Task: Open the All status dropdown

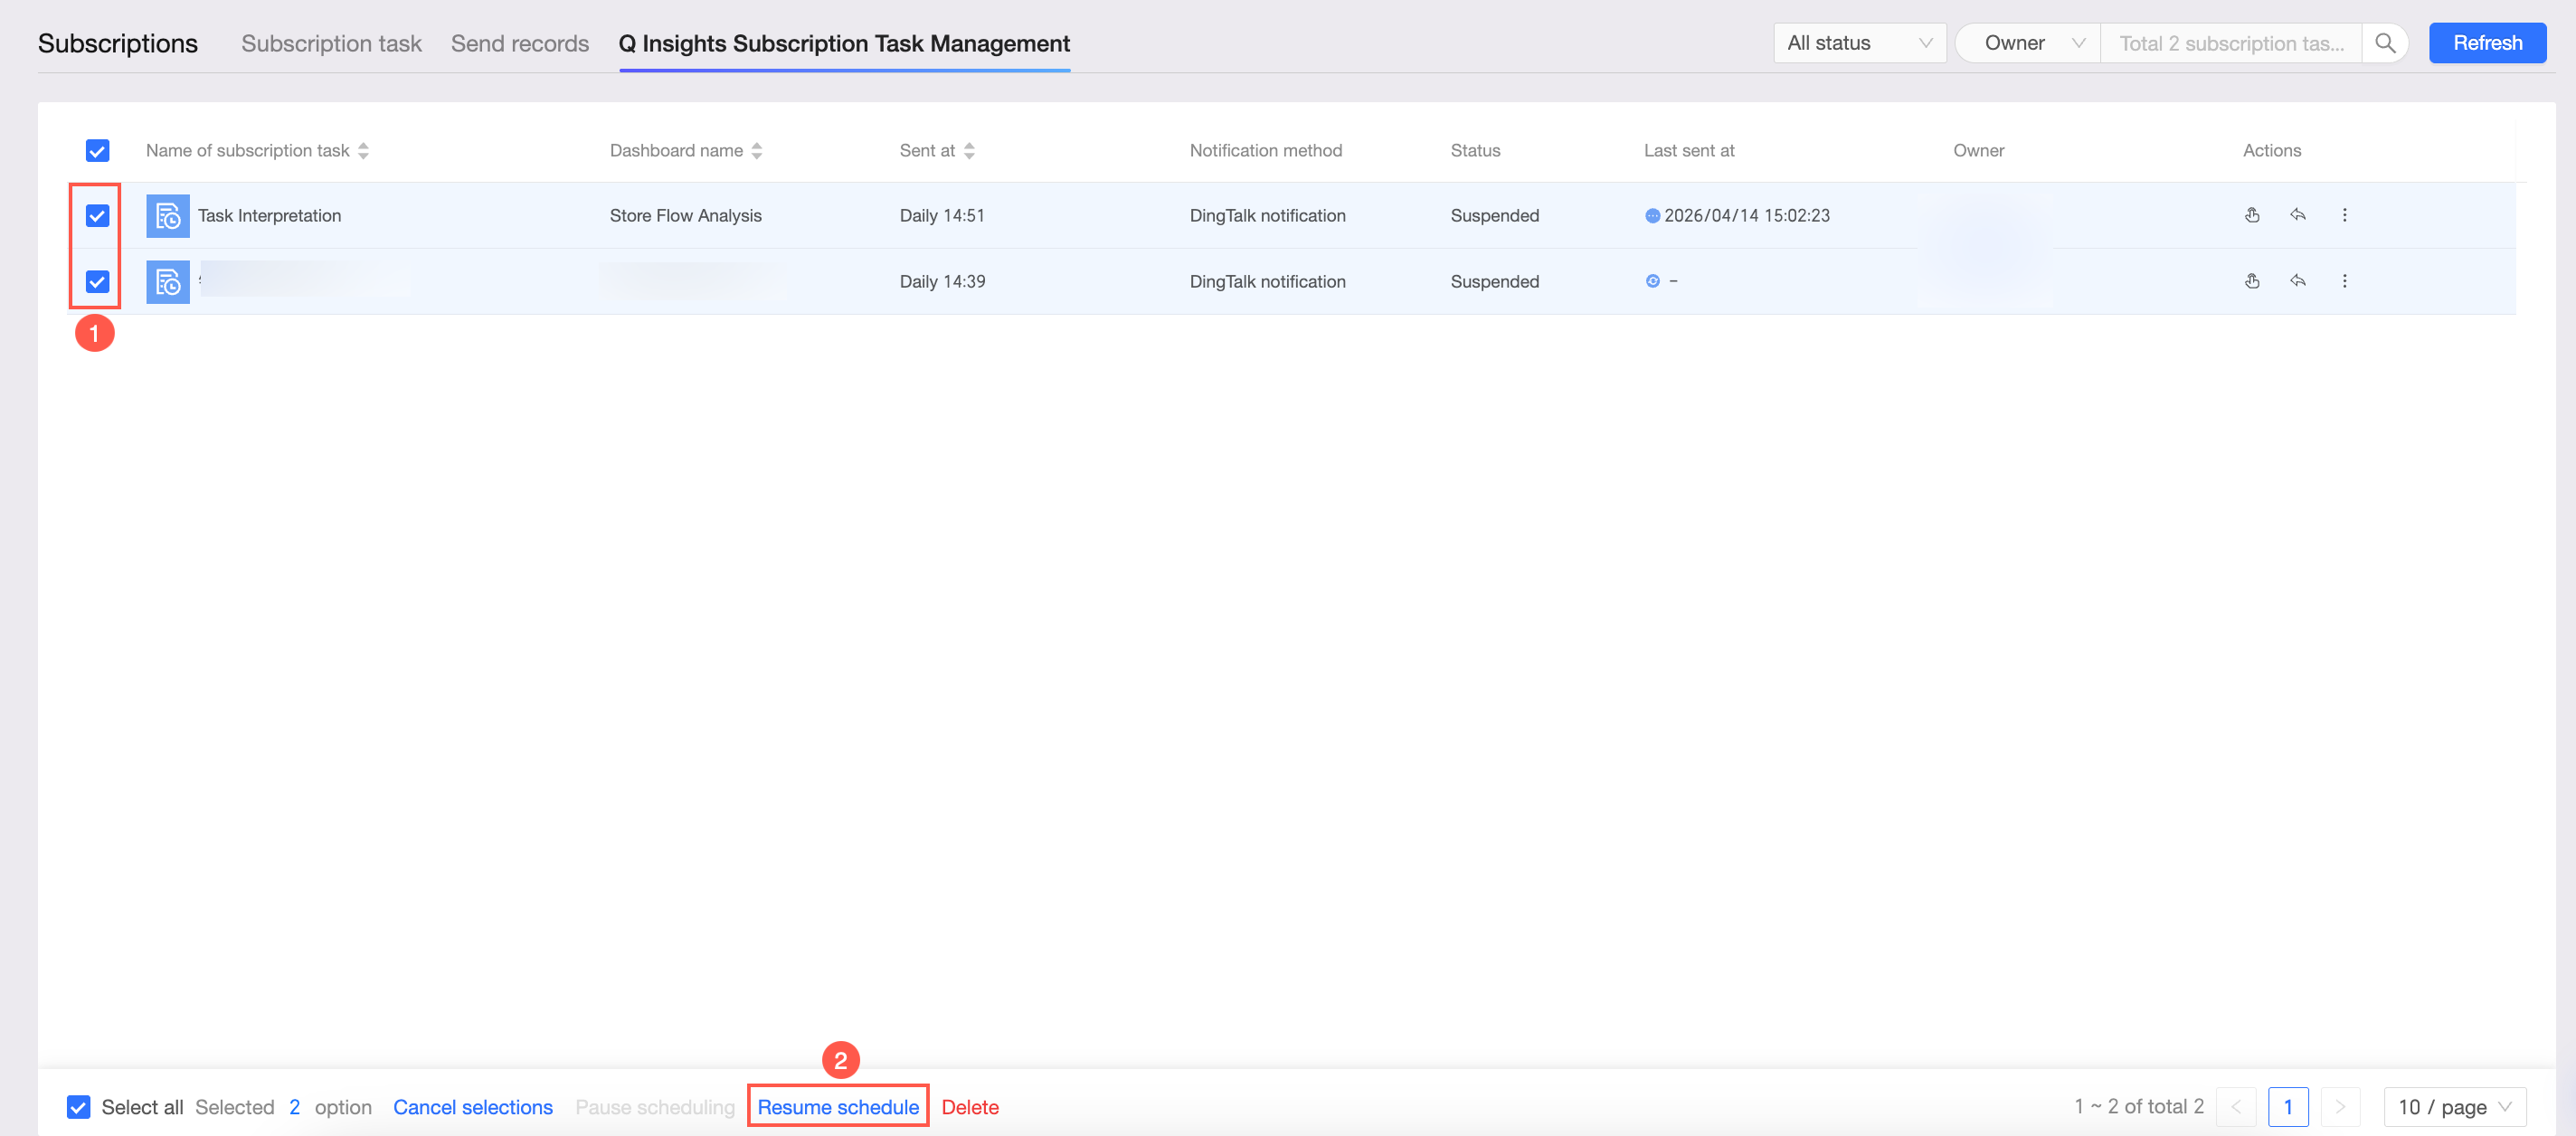Action: click(1859, 43)
